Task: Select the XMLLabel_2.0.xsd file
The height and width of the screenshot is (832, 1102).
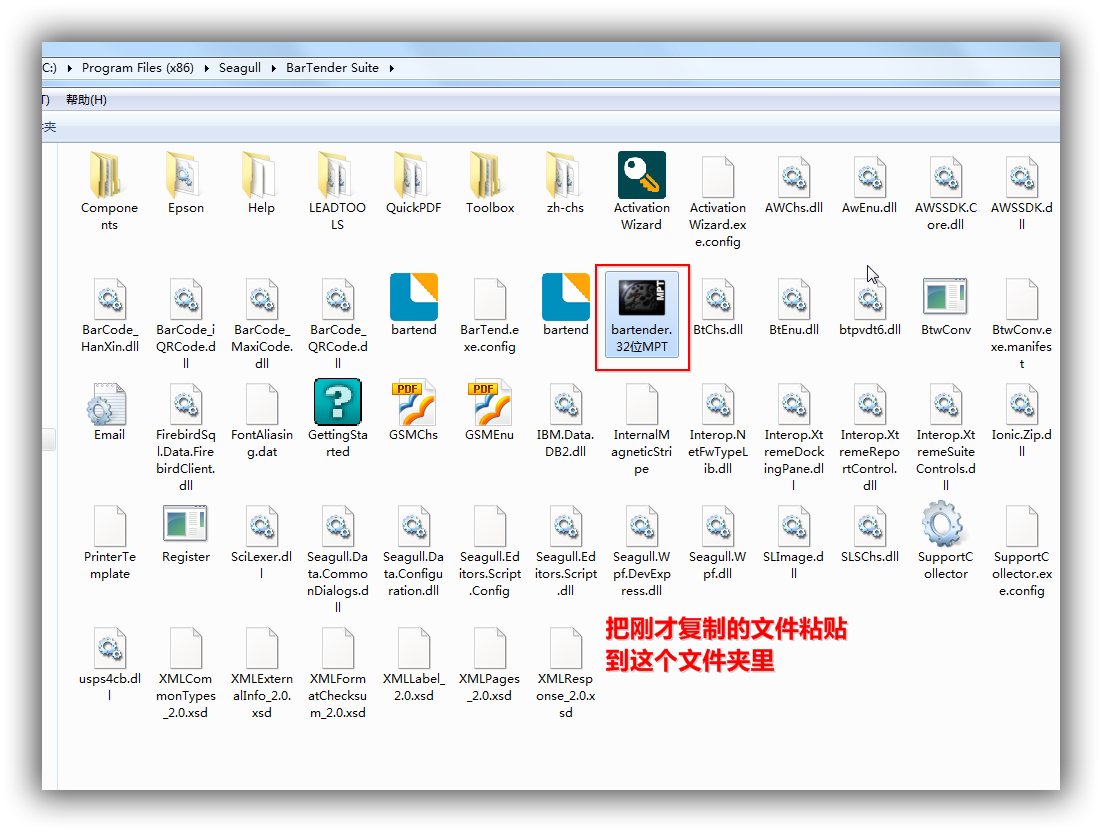Action: click(413, 648)
